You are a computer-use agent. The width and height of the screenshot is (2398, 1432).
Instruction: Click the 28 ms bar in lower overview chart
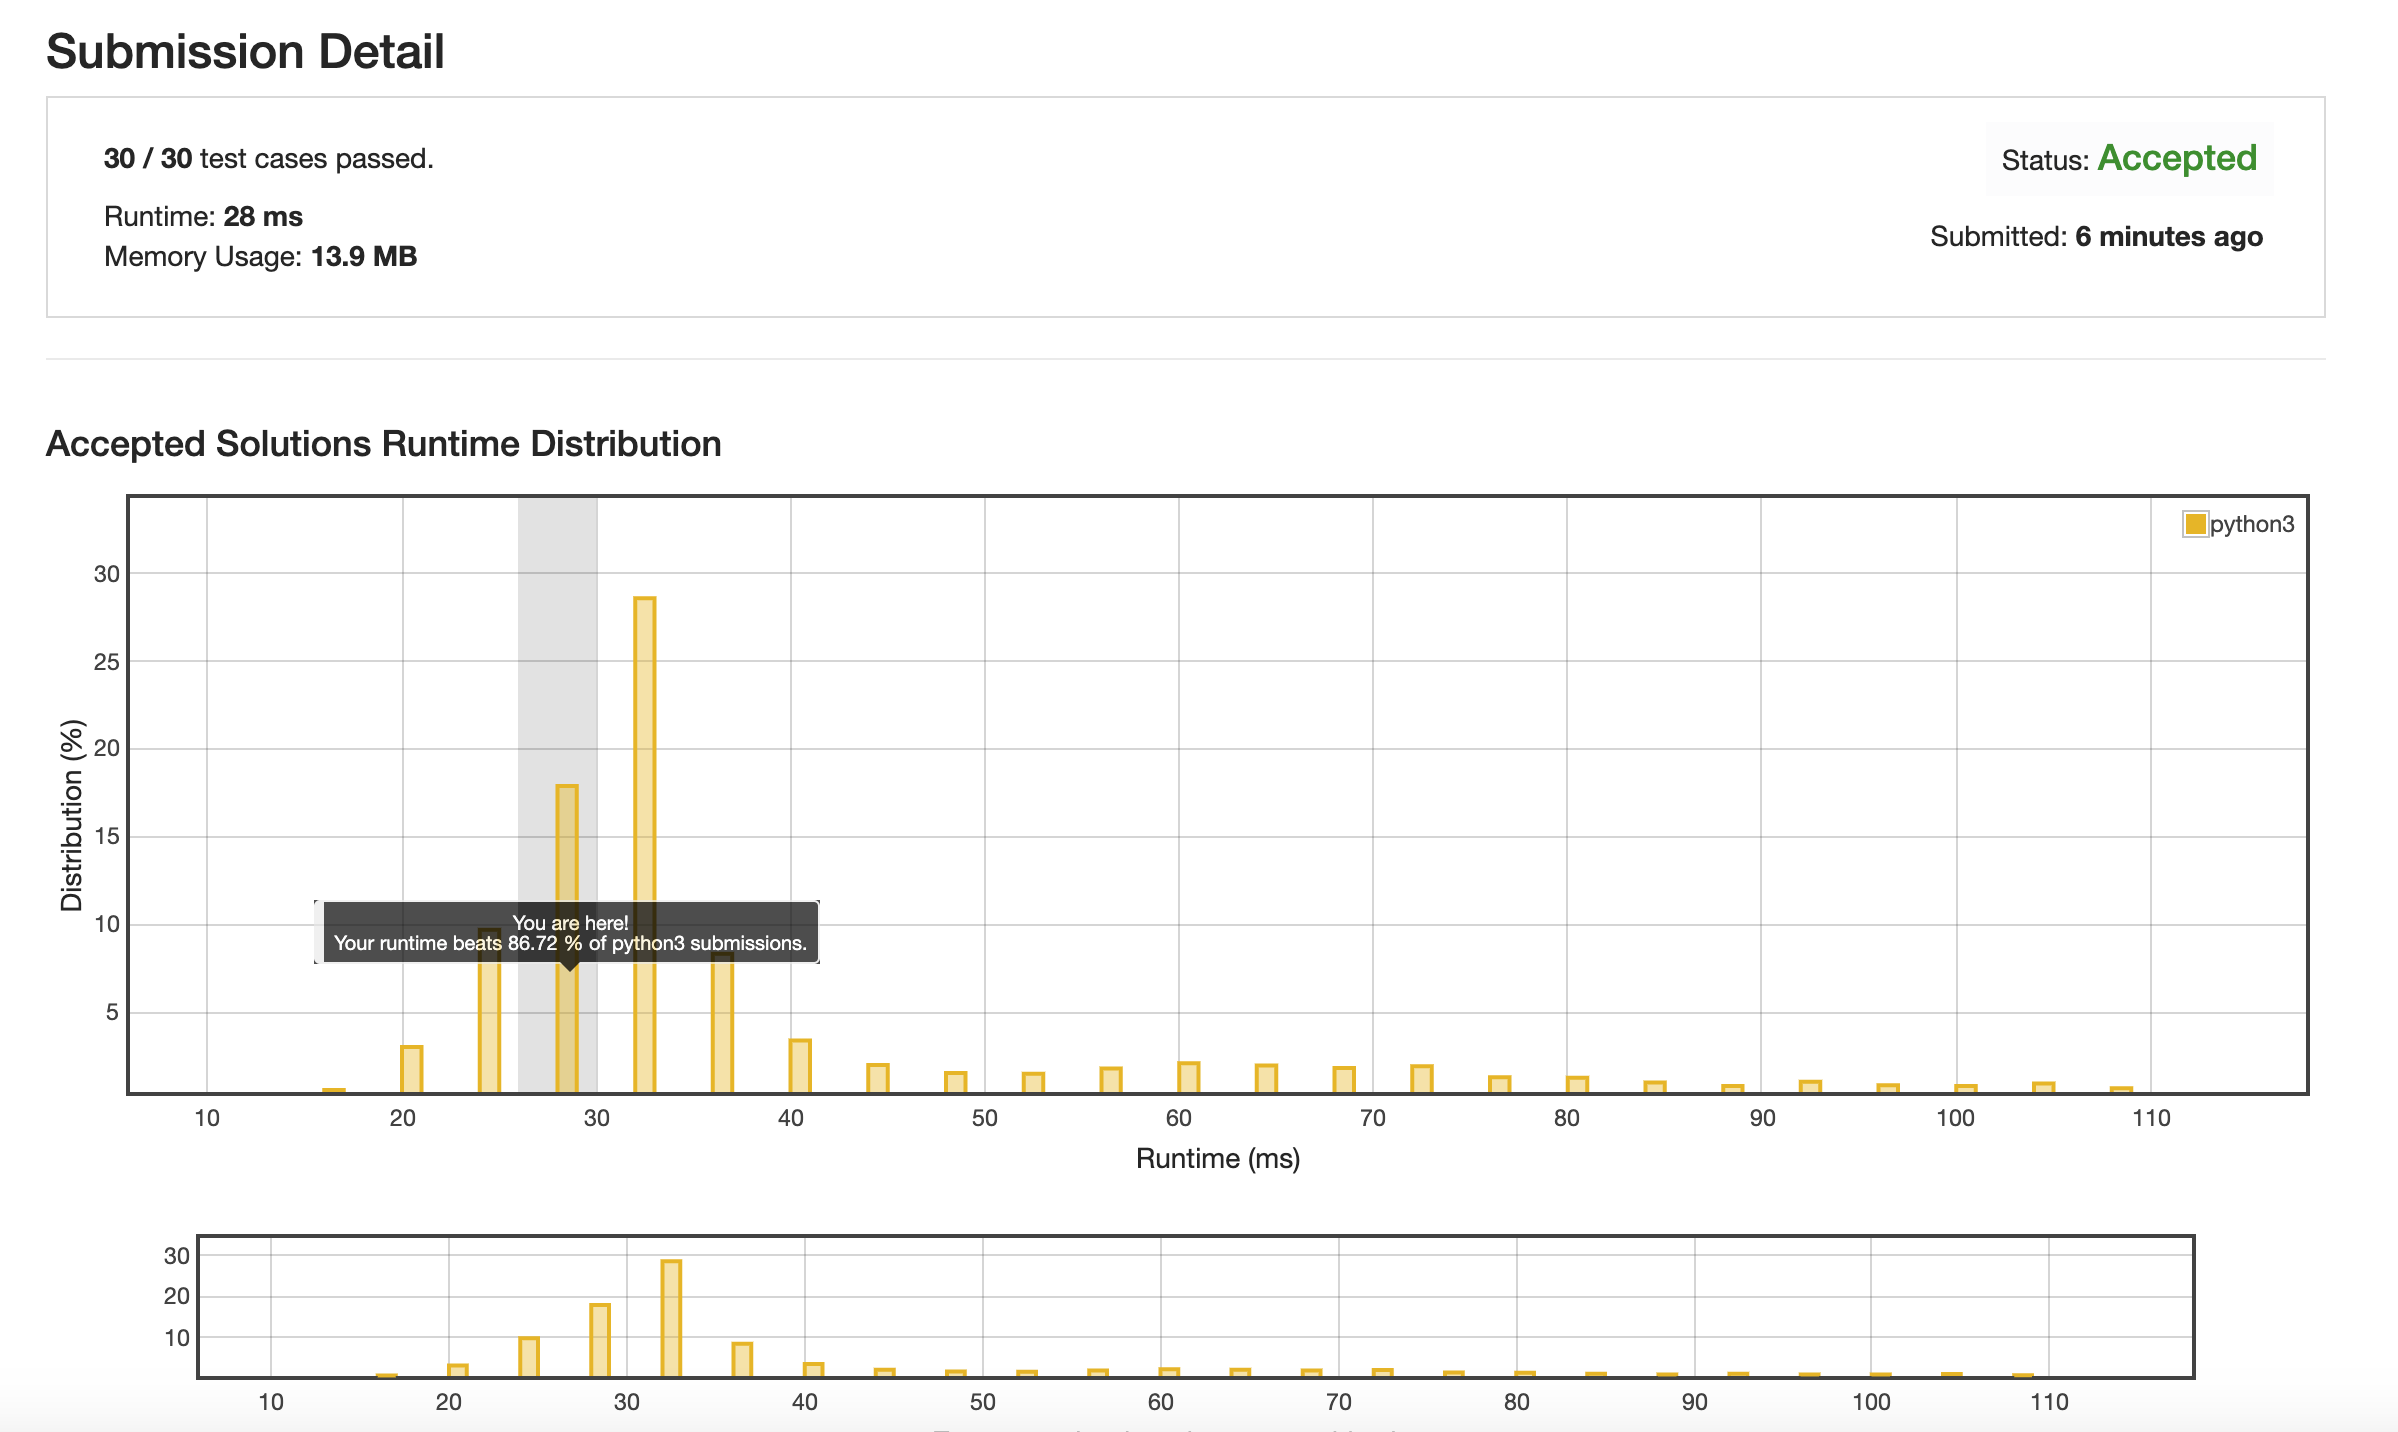click(x=600, y=1339)
